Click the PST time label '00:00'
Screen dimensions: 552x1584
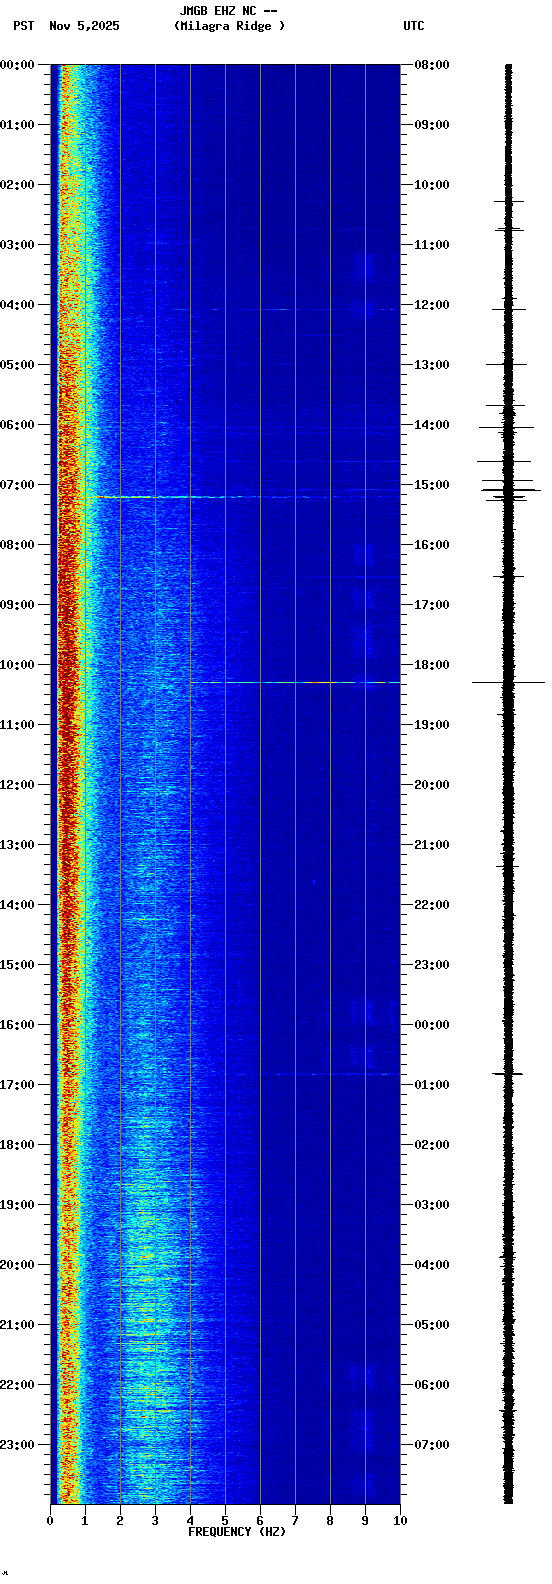point(17,65)
